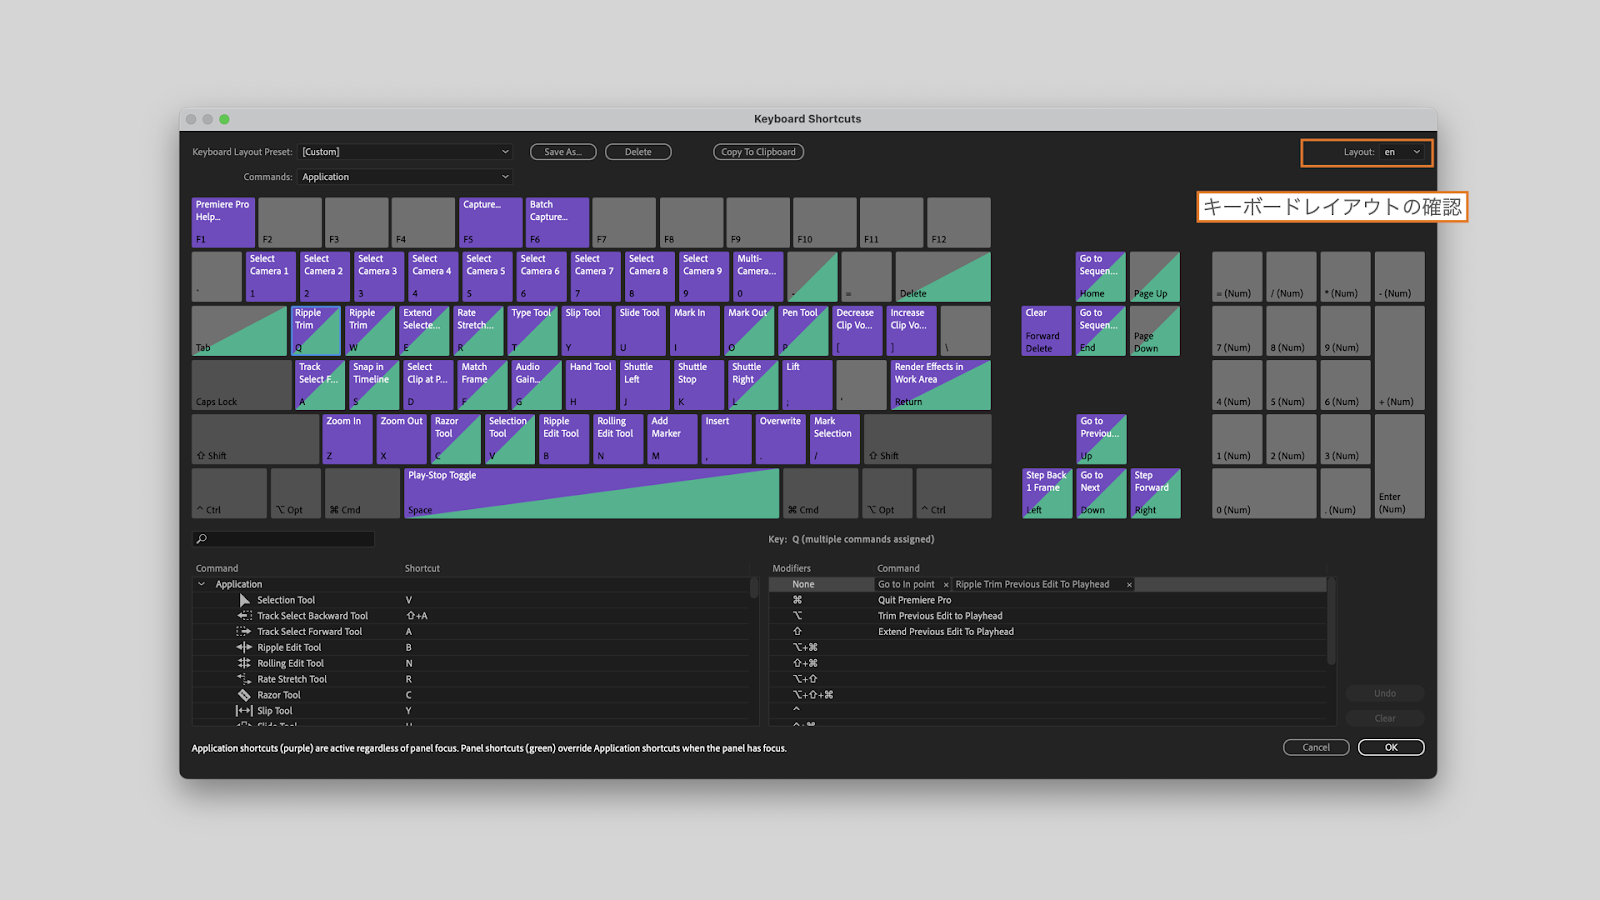
Task: Remove the 'Go to In point' command chip
Action: (946, 585)
